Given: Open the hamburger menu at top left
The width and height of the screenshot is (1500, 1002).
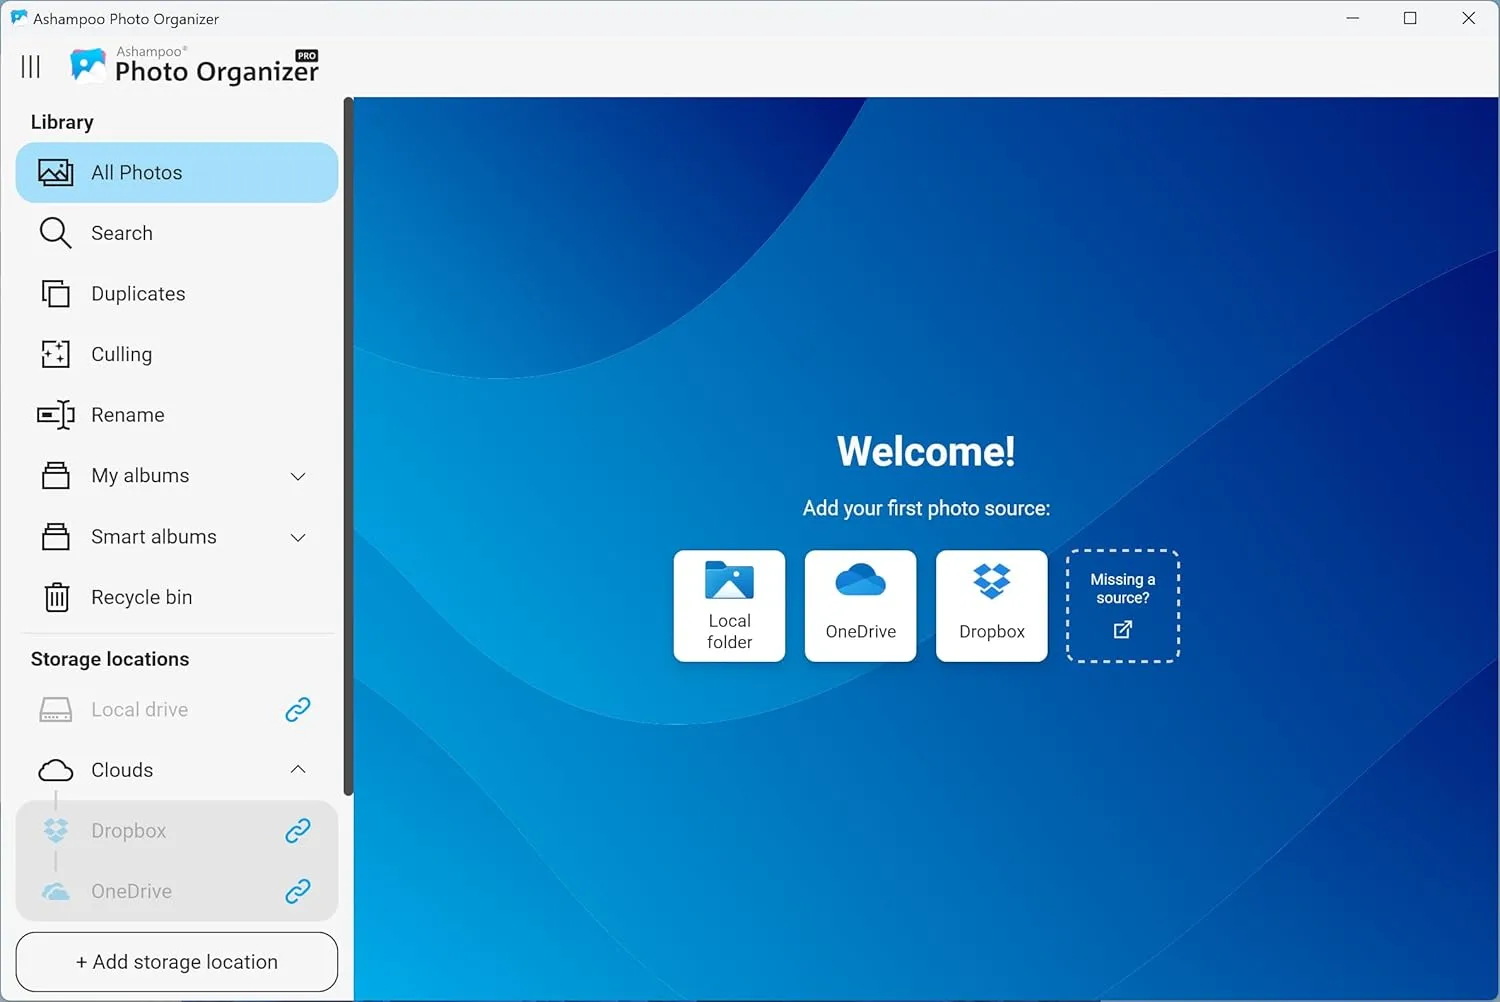Looking at the screenshot, I should point(30,66).
